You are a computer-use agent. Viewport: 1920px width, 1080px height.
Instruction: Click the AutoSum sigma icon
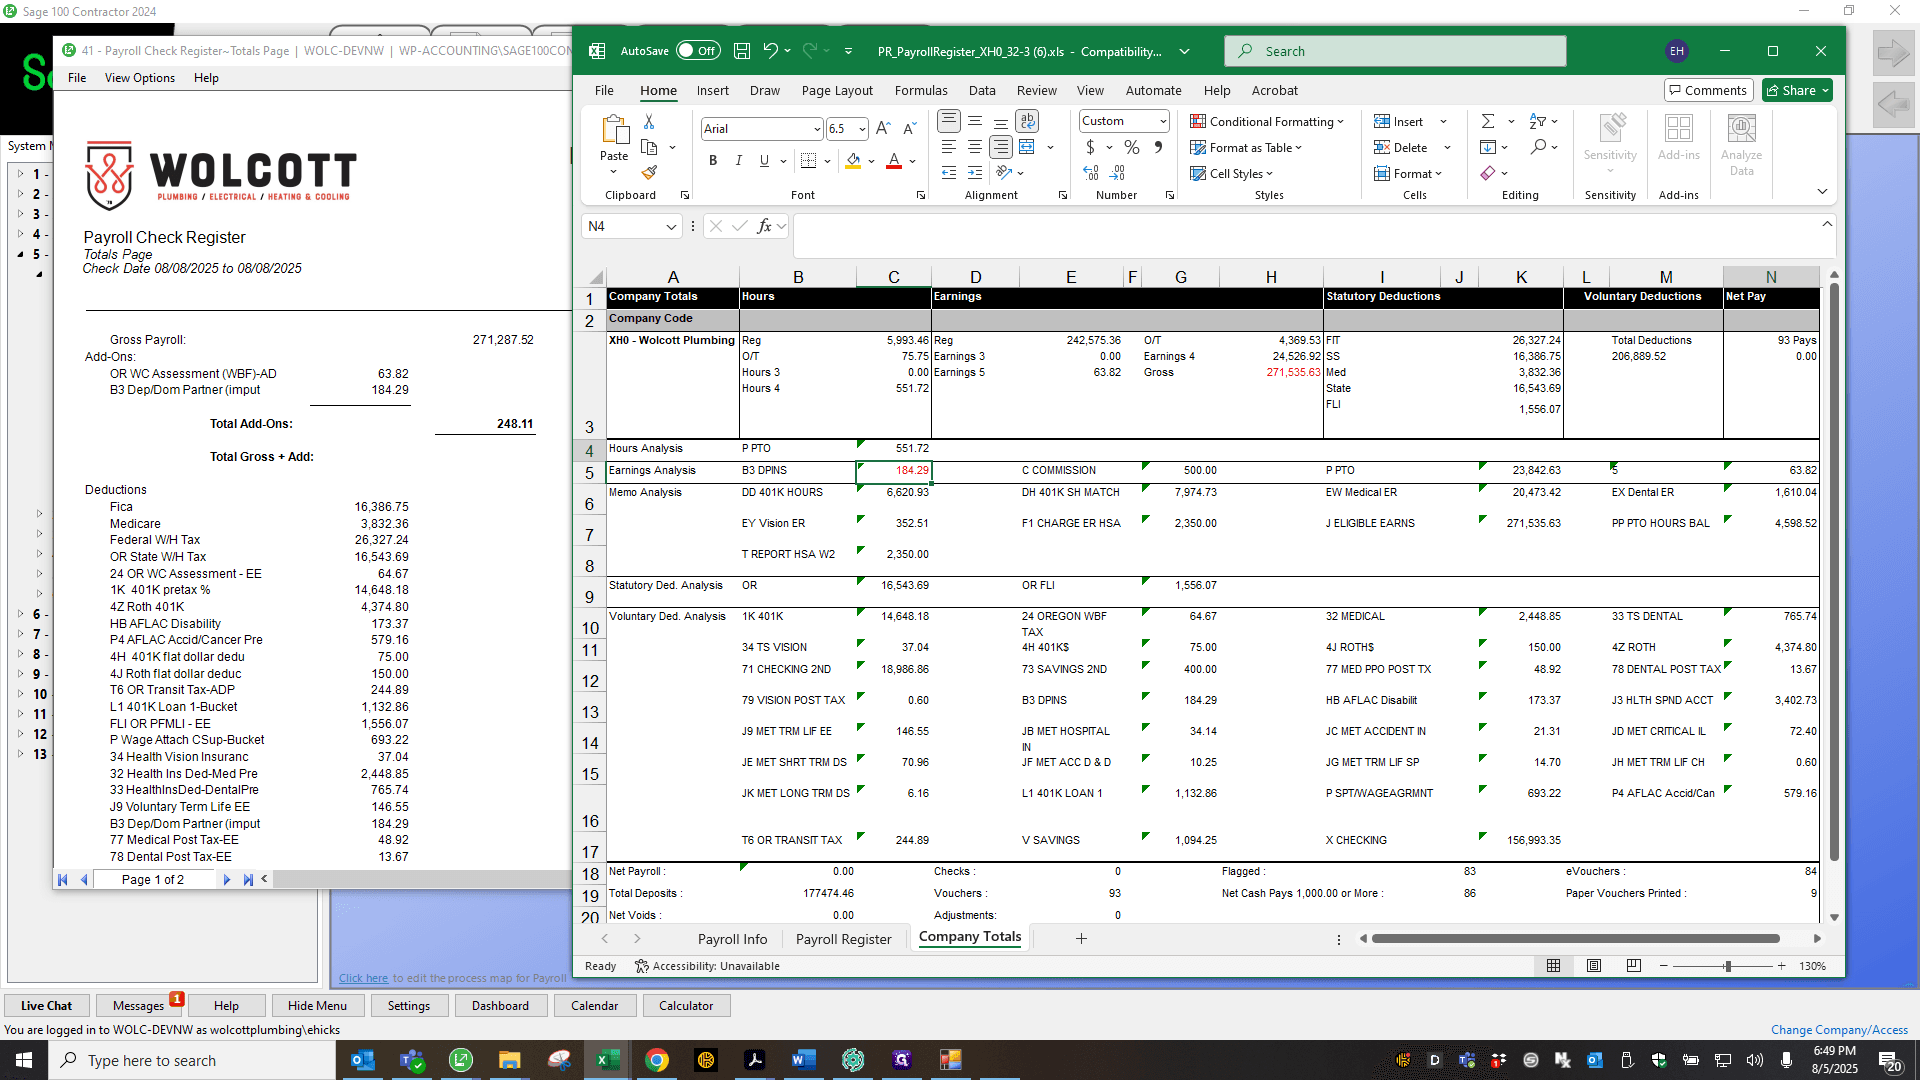1488,121
